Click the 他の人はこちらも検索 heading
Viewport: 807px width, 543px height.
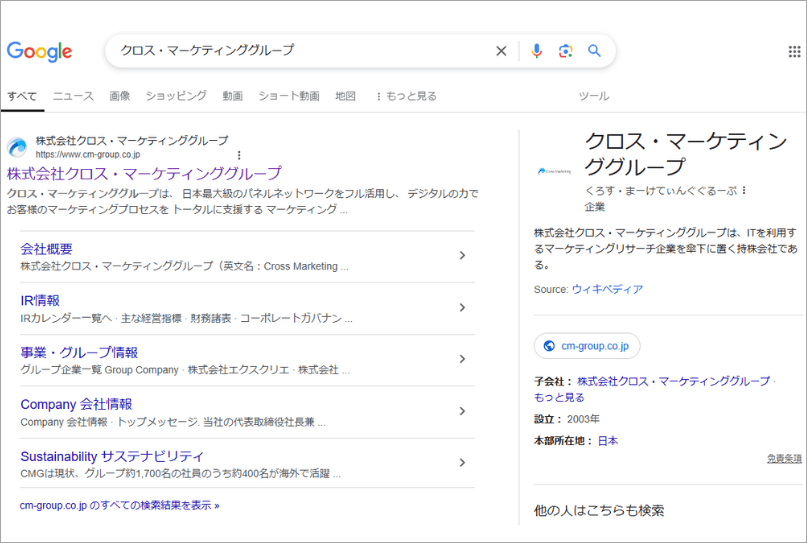click(599, 511)
